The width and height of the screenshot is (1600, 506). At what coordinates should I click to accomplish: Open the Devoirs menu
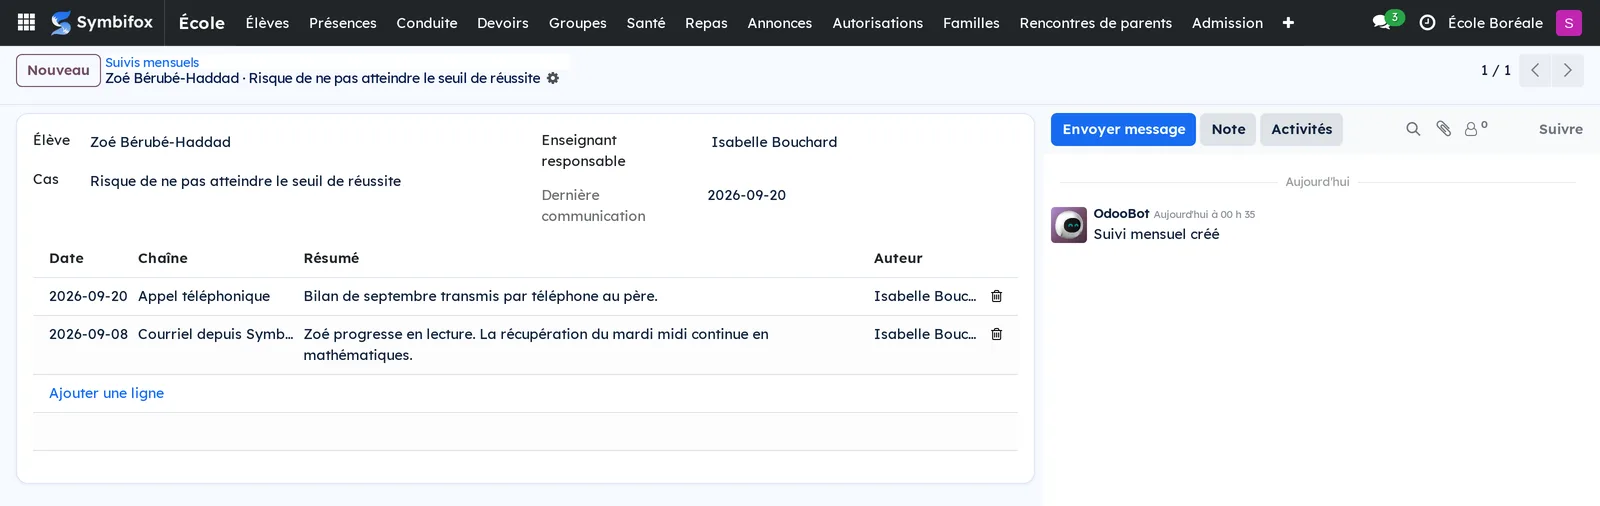[503, 22]
